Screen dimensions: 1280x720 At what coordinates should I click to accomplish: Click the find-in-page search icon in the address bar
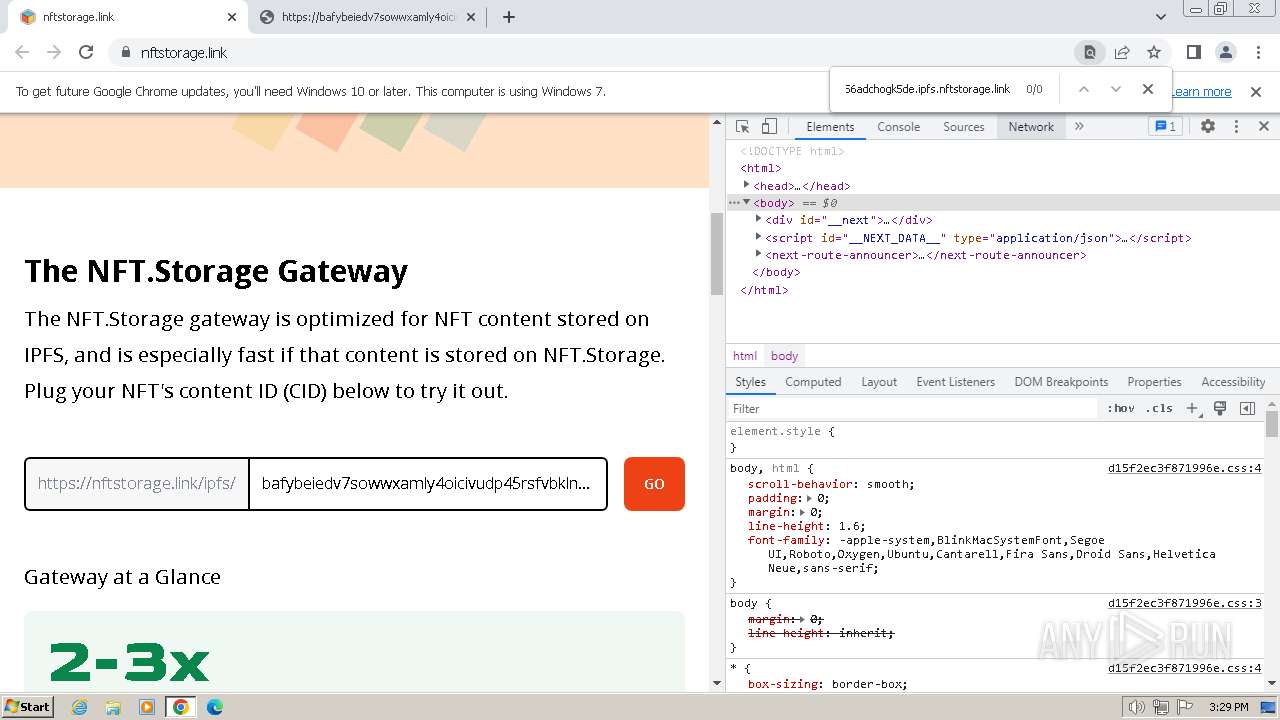click(1090, 52)
